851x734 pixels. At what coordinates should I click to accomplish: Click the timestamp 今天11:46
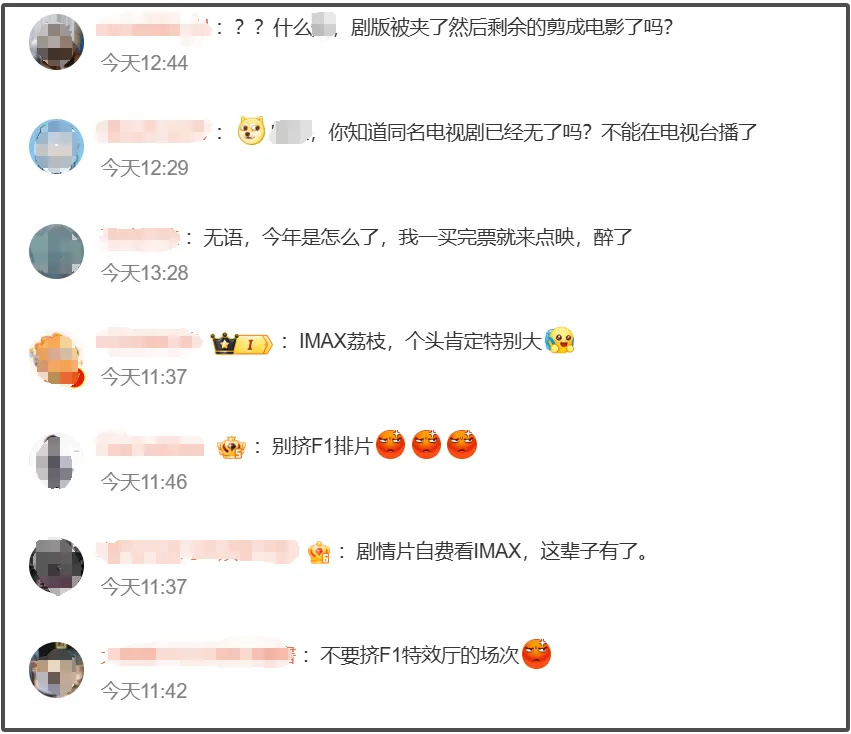(144, 482)
